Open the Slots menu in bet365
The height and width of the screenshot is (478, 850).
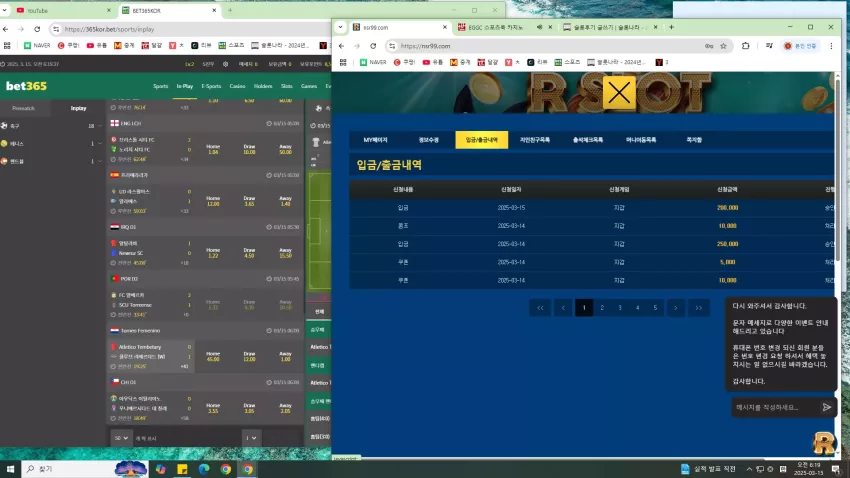(287, 86)
